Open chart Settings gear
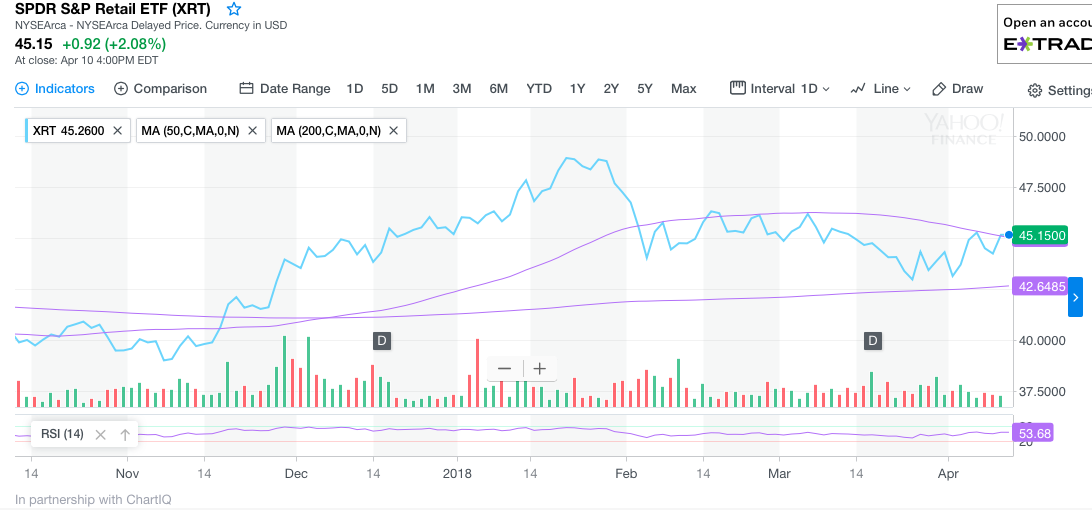This screenshot has height=510, width=1092. [1059, 91]
